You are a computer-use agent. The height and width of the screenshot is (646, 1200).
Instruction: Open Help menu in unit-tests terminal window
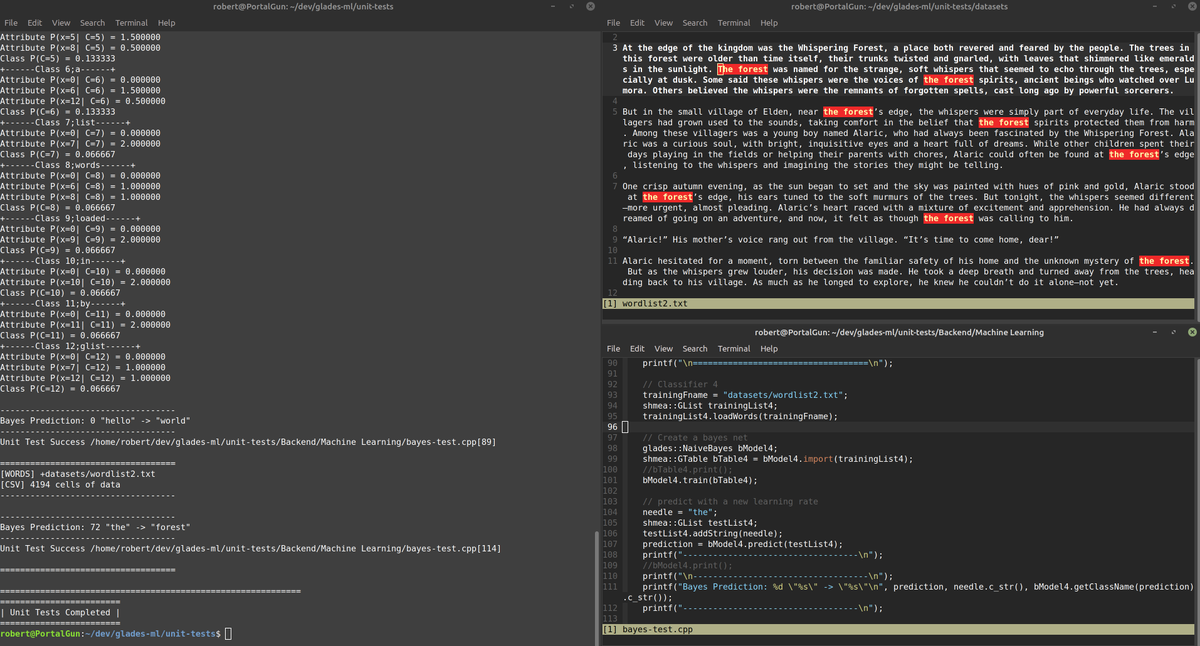(166, 22)
